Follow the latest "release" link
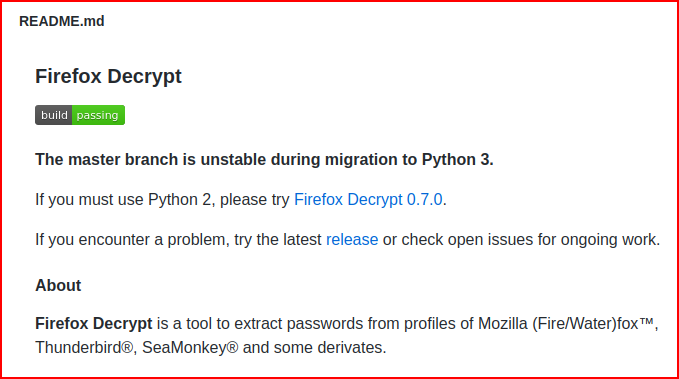The height and width of the screenshot is (379, 679). 352,240
